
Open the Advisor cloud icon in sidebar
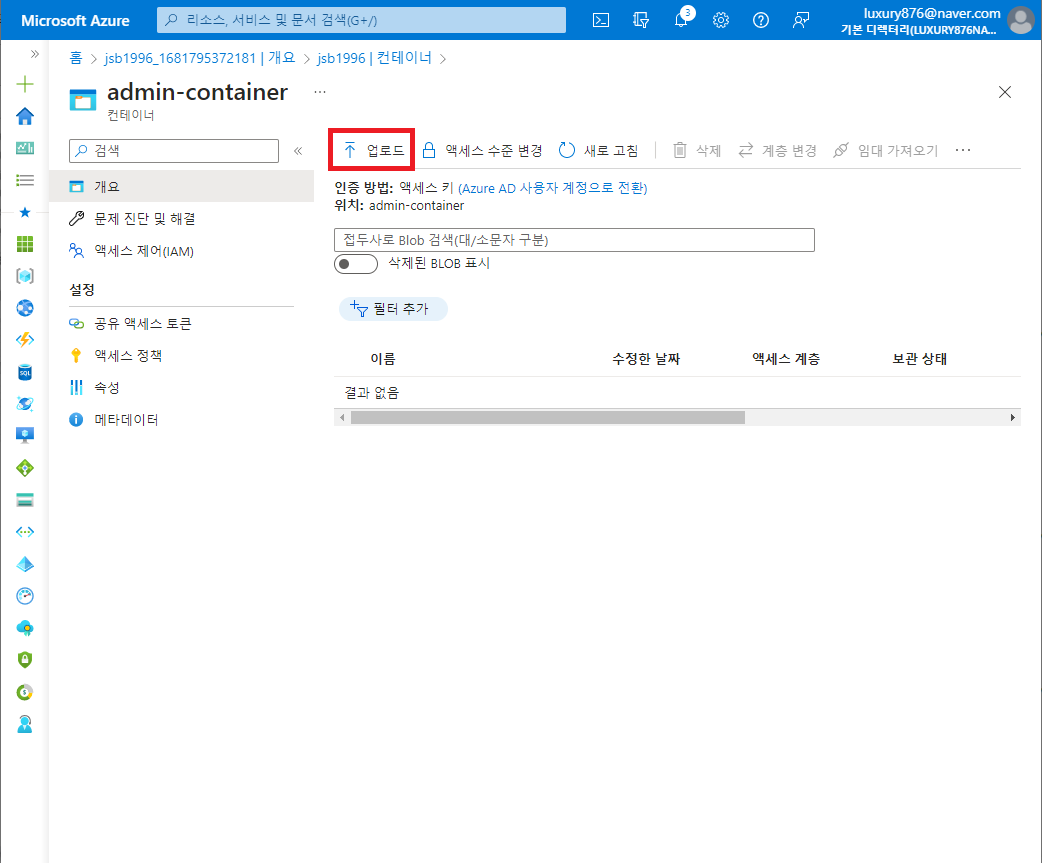pyautogui.click(x=25, y=627)
